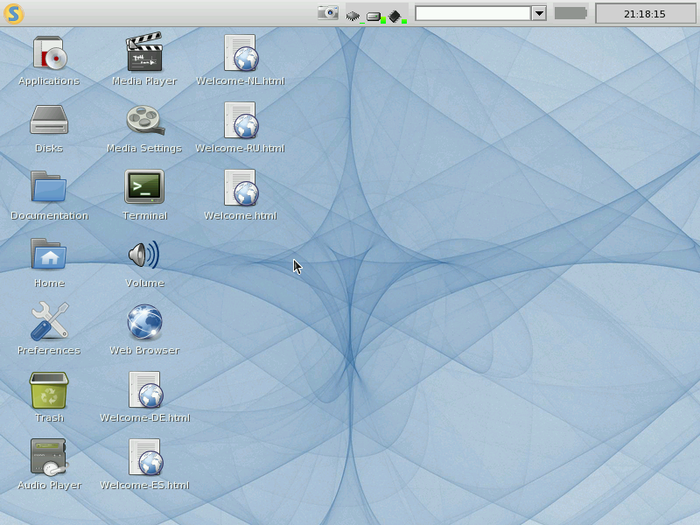Open the S start menu logo
This screenshot has height=525, width=700.
[13, 13]
